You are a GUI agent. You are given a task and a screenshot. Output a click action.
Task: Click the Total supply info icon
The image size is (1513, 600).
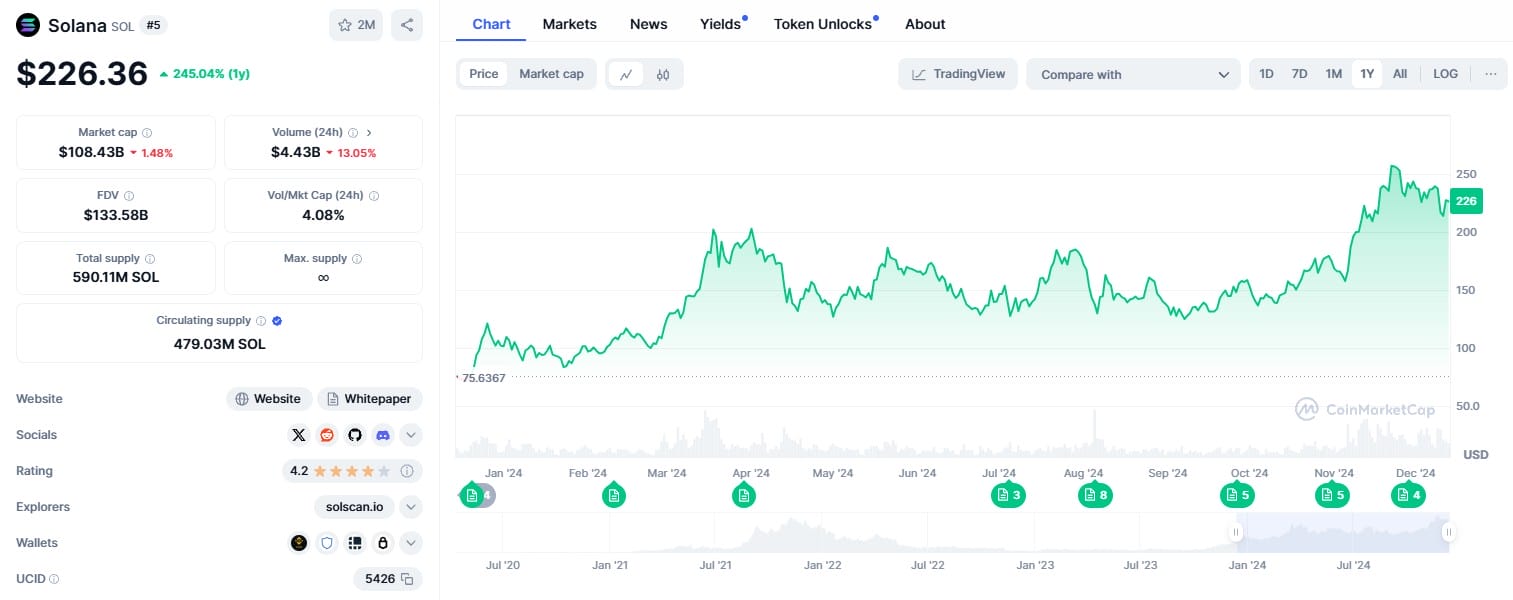coord(150,259)
